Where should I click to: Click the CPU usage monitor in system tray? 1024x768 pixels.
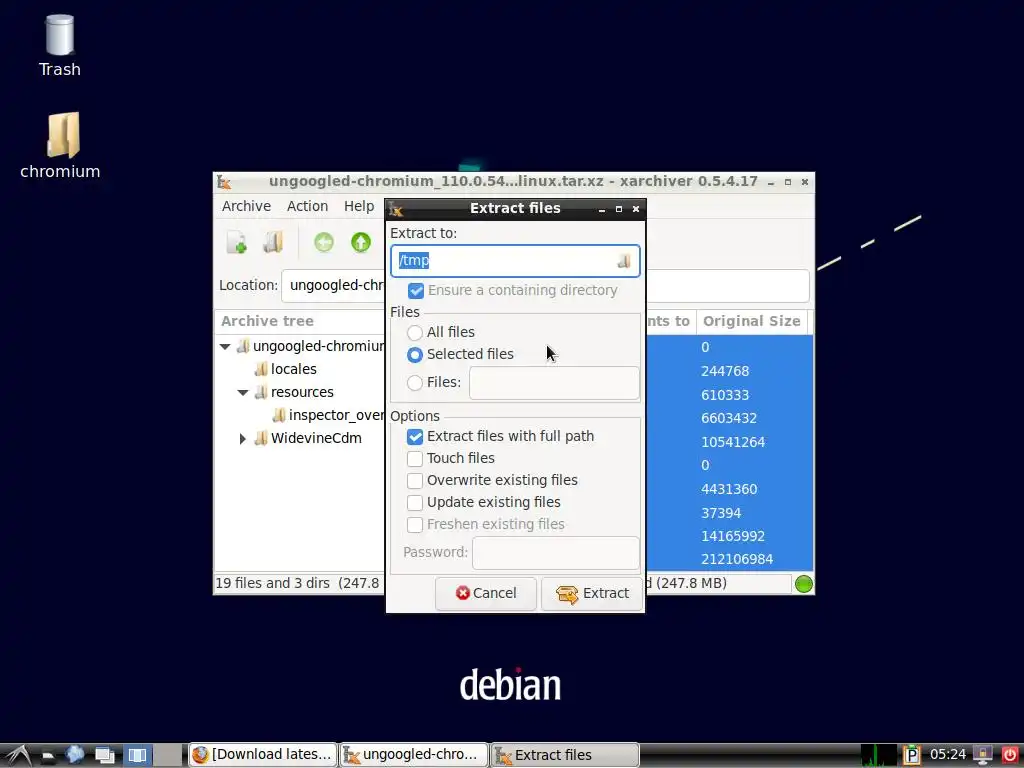click(x=878, y=755)
